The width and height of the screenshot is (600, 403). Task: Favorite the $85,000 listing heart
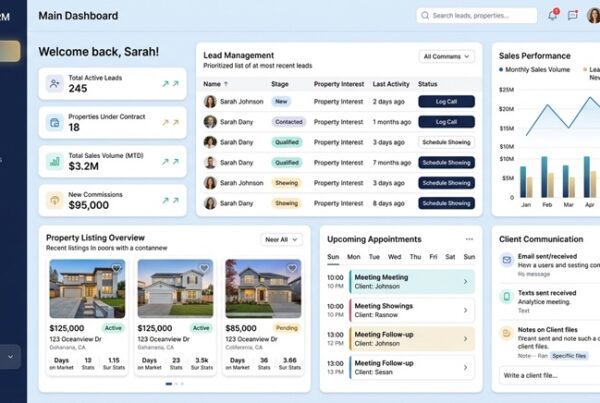click(x=292, y=268)
